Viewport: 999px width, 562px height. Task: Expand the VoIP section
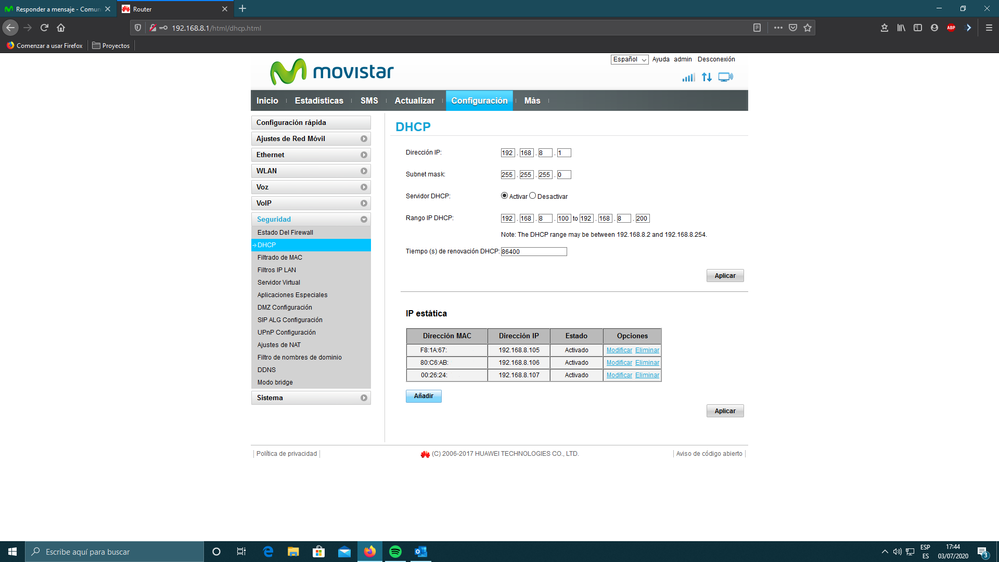coord(311,203)
